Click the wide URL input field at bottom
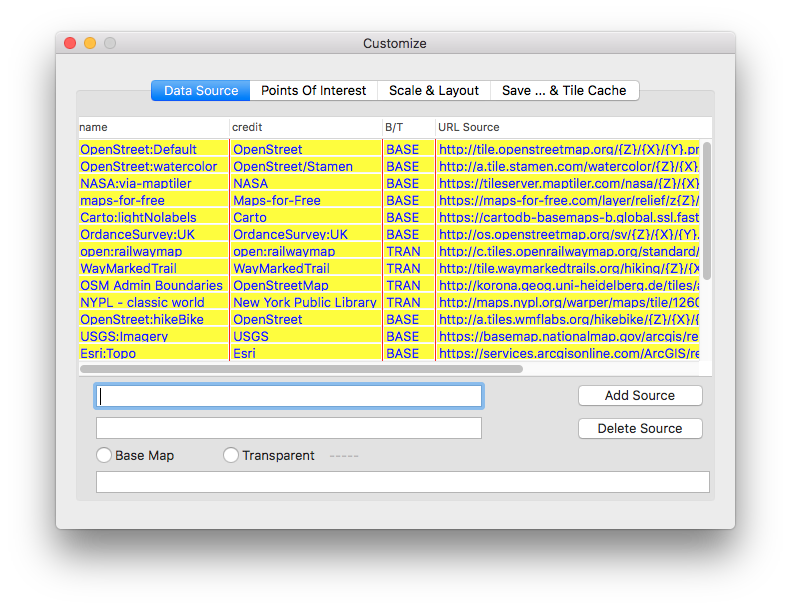The image size is (791, 609). point(403,482)
